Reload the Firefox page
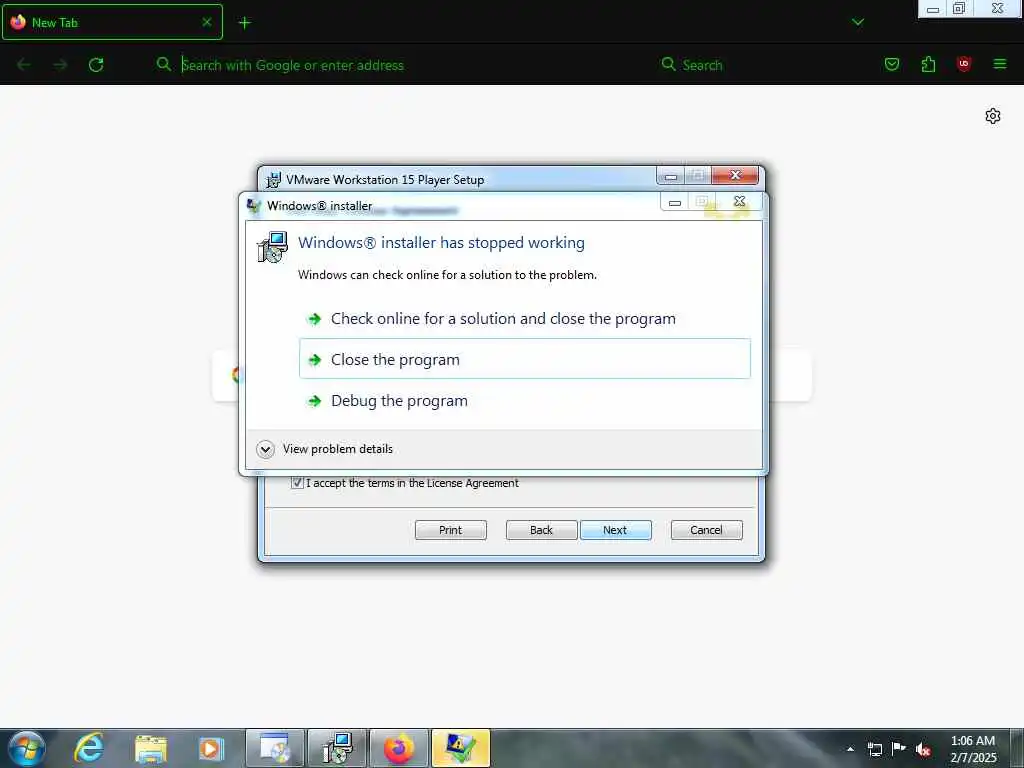The width and height of the screenshot is (1024, 768). click(x=96, y=65)
